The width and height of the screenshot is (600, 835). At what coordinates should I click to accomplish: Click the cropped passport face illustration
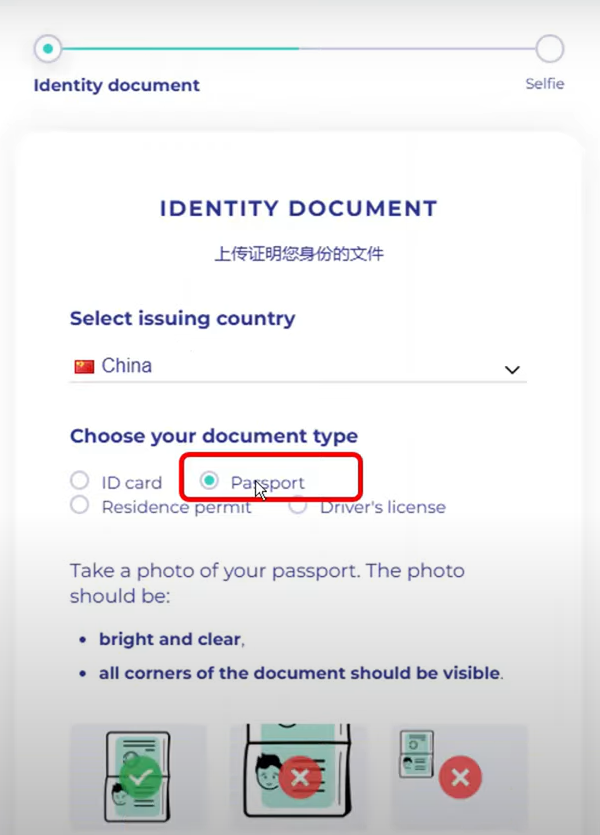click(x=269, y=773)
